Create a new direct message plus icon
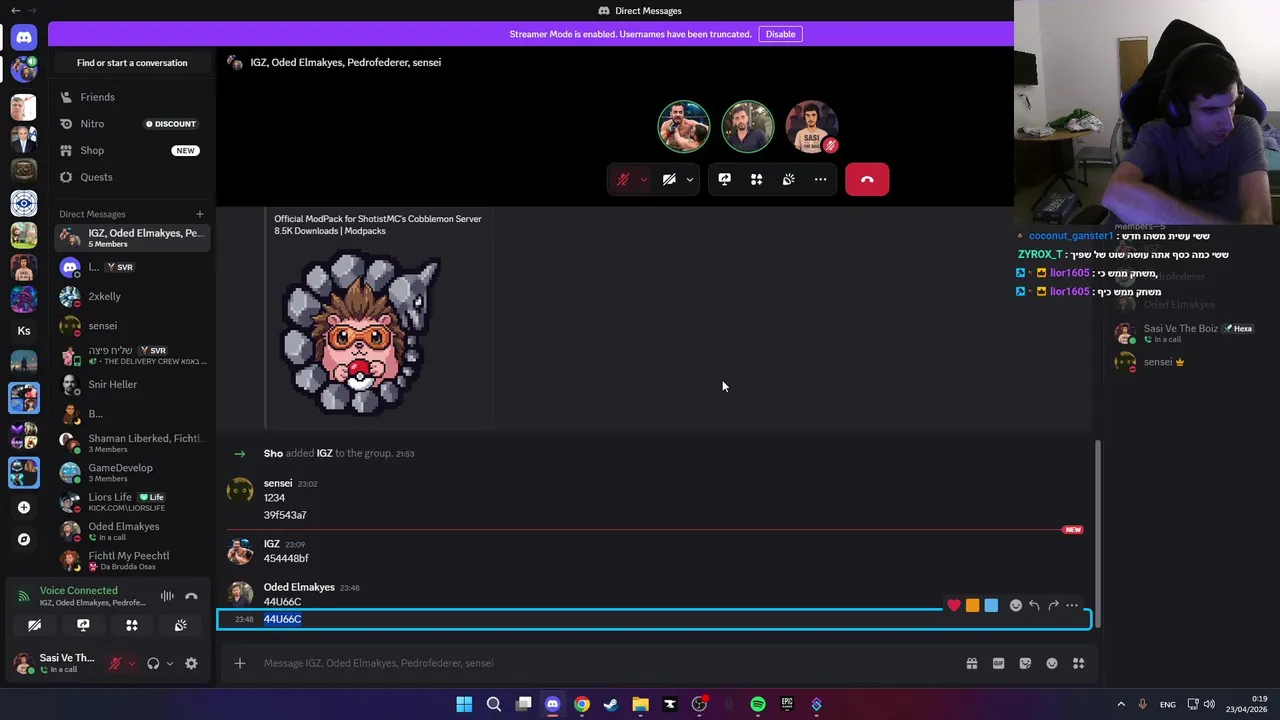Viewport: 1280px width, 720px height. point(199,214)
